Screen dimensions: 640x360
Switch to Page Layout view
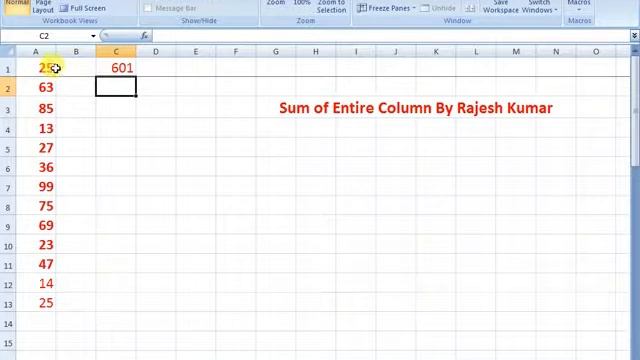(43, 7)
